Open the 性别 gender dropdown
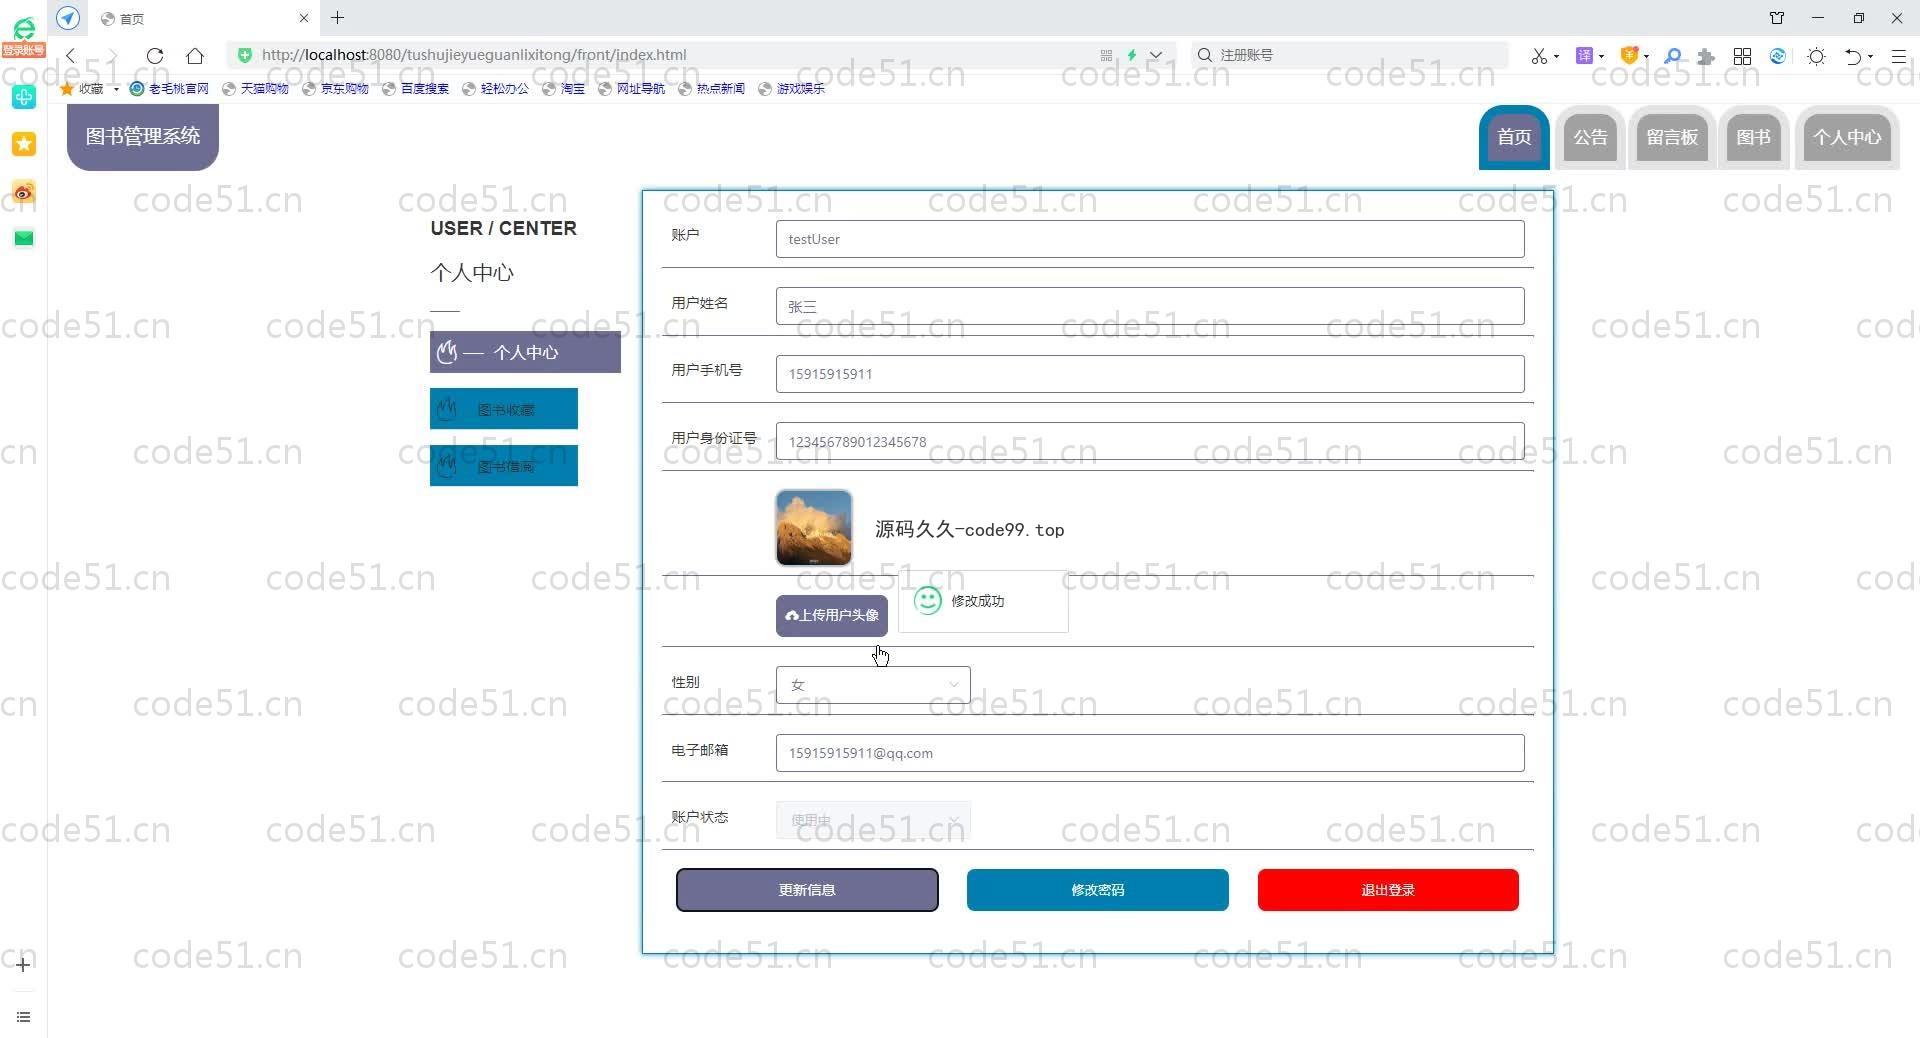 pos(872,685)
